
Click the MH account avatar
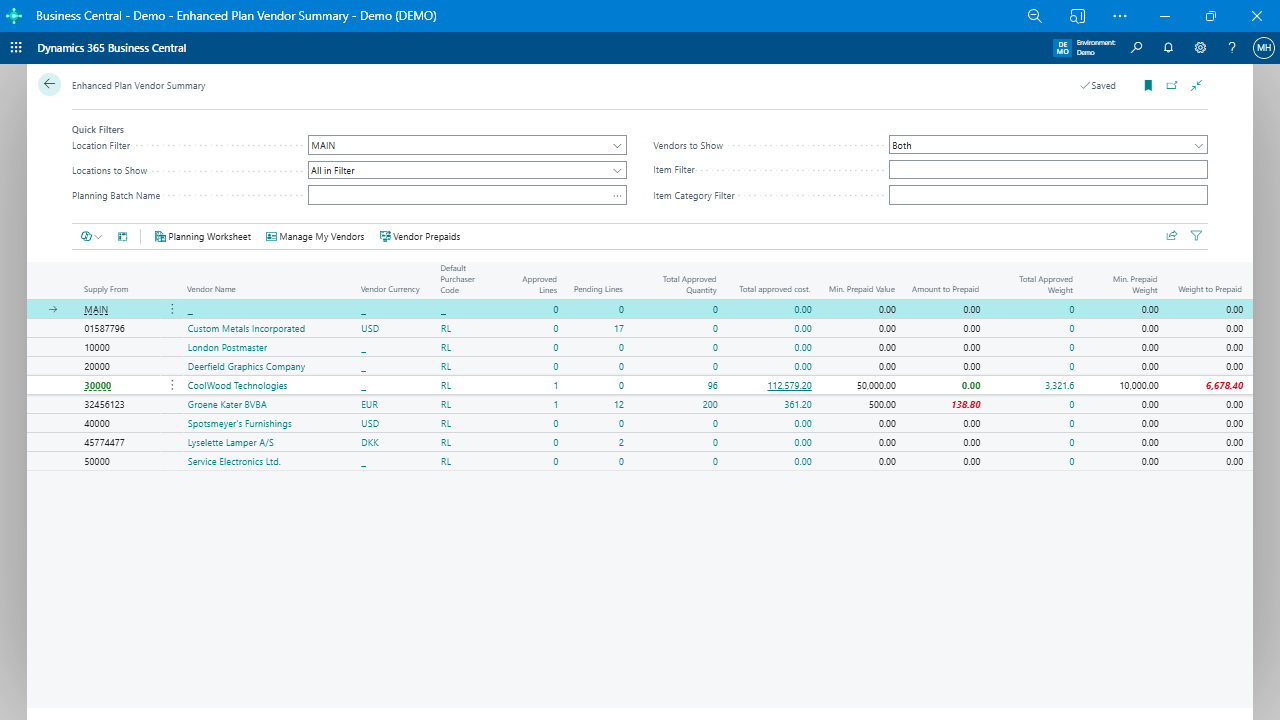click(1264, 47)
